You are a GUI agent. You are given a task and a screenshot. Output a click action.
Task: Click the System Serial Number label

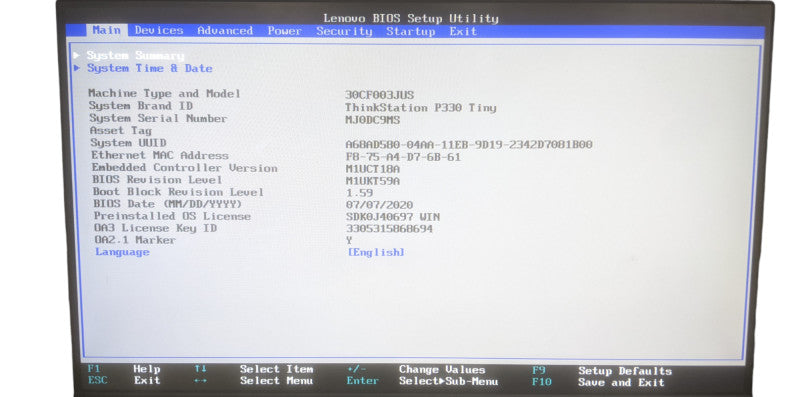(158, 118)
